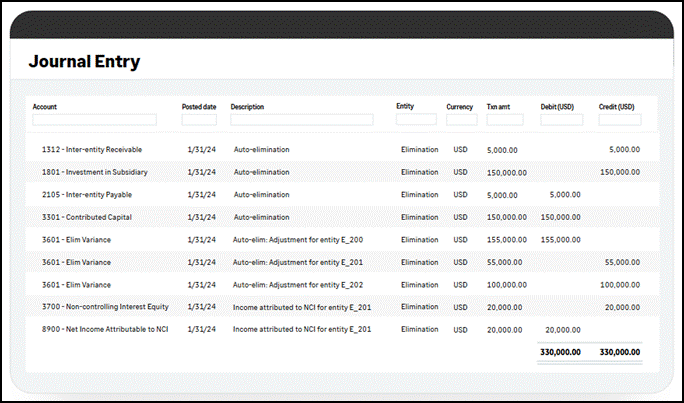The image size is (684, 403).
Task: Select the 1312 - Inter-entity Receivable row
Action: point(342,150)
